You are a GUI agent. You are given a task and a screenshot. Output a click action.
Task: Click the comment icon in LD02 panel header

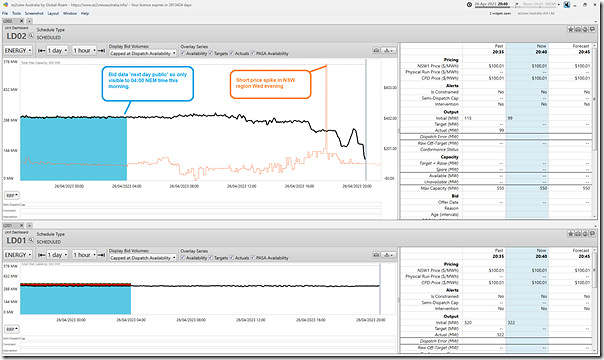(x=592, y=29)
